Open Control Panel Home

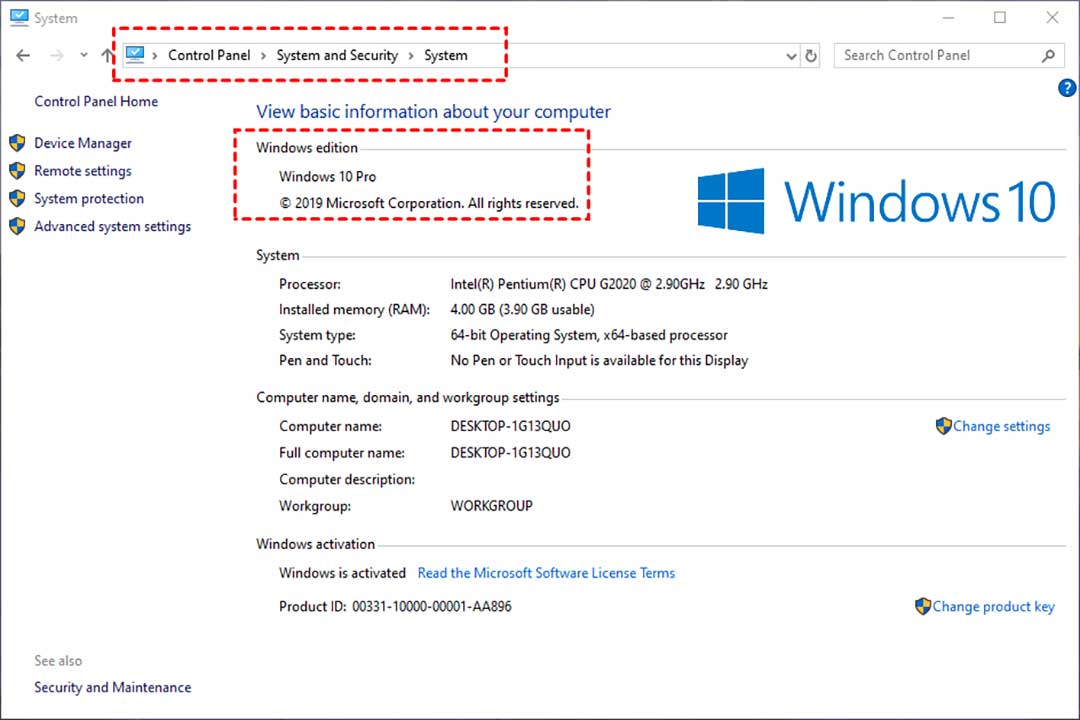pyautogui.click(x=96, y=101)
